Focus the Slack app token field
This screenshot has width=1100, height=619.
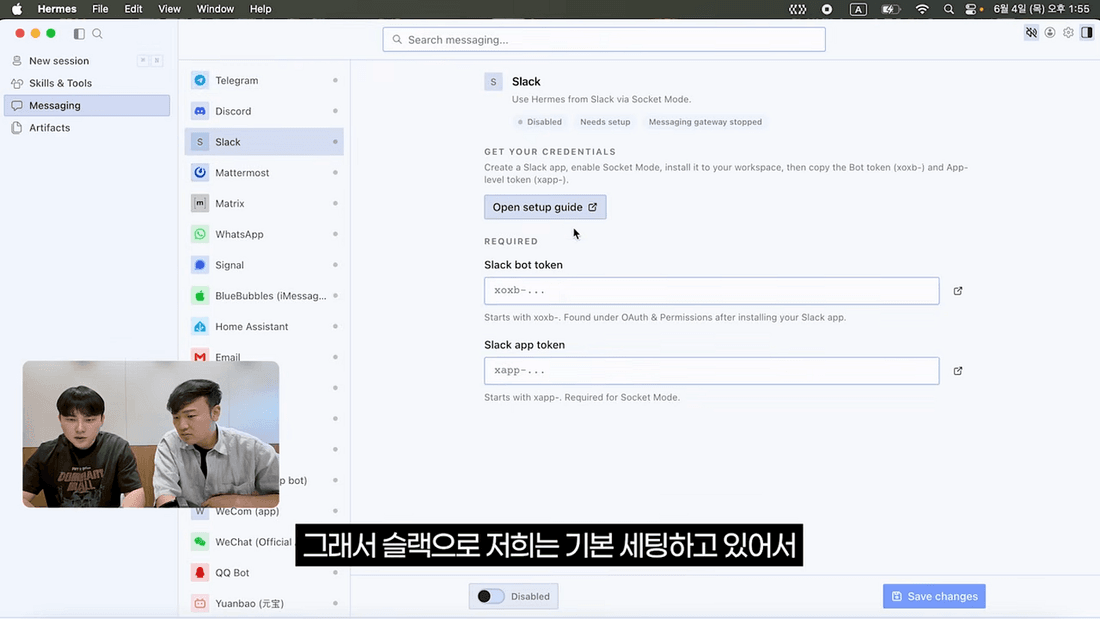(x=711, y=371)
